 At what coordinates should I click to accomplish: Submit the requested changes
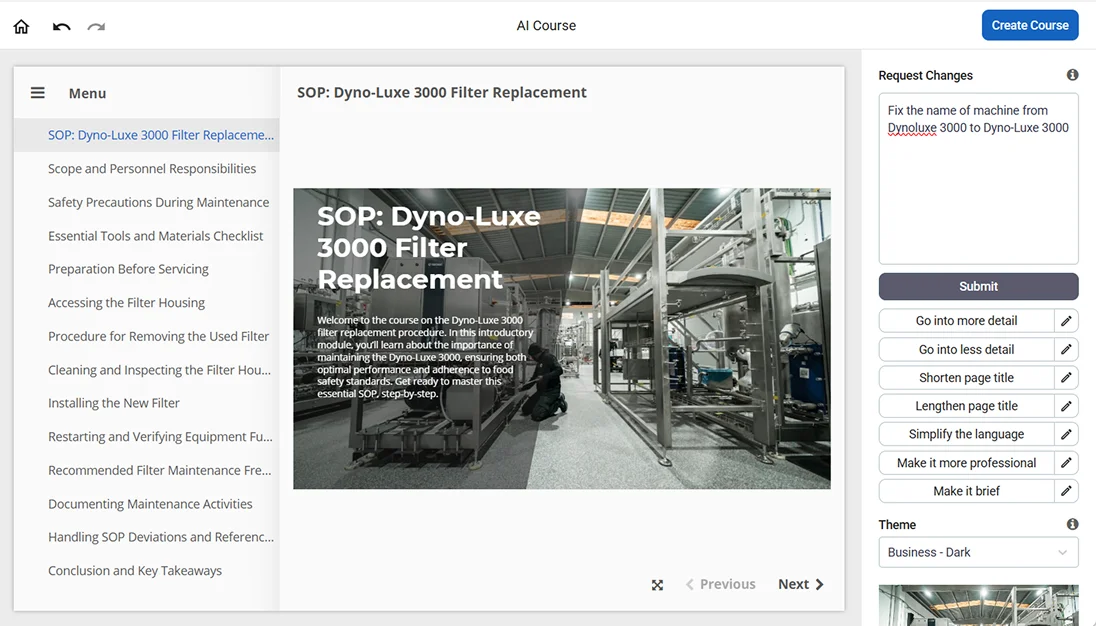point(977,286)
